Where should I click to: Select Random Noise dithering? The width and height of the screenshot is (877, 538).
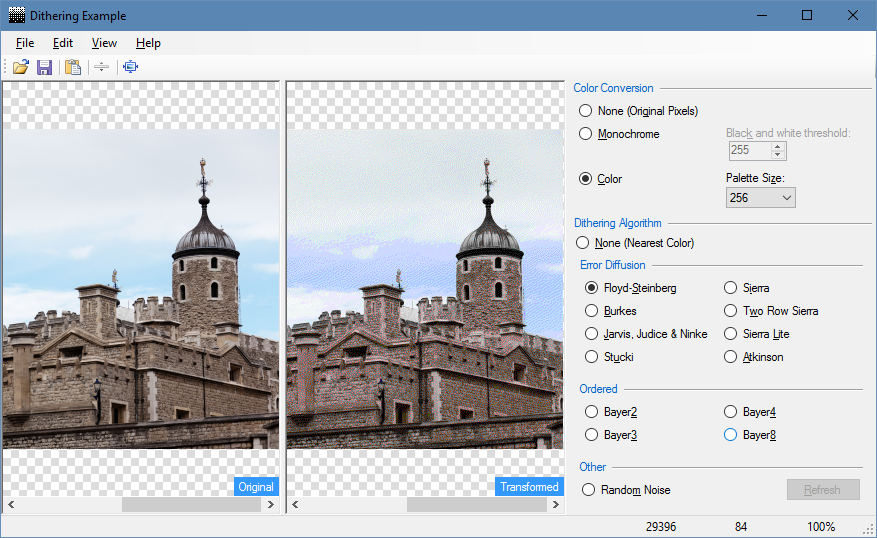point(626,490)
